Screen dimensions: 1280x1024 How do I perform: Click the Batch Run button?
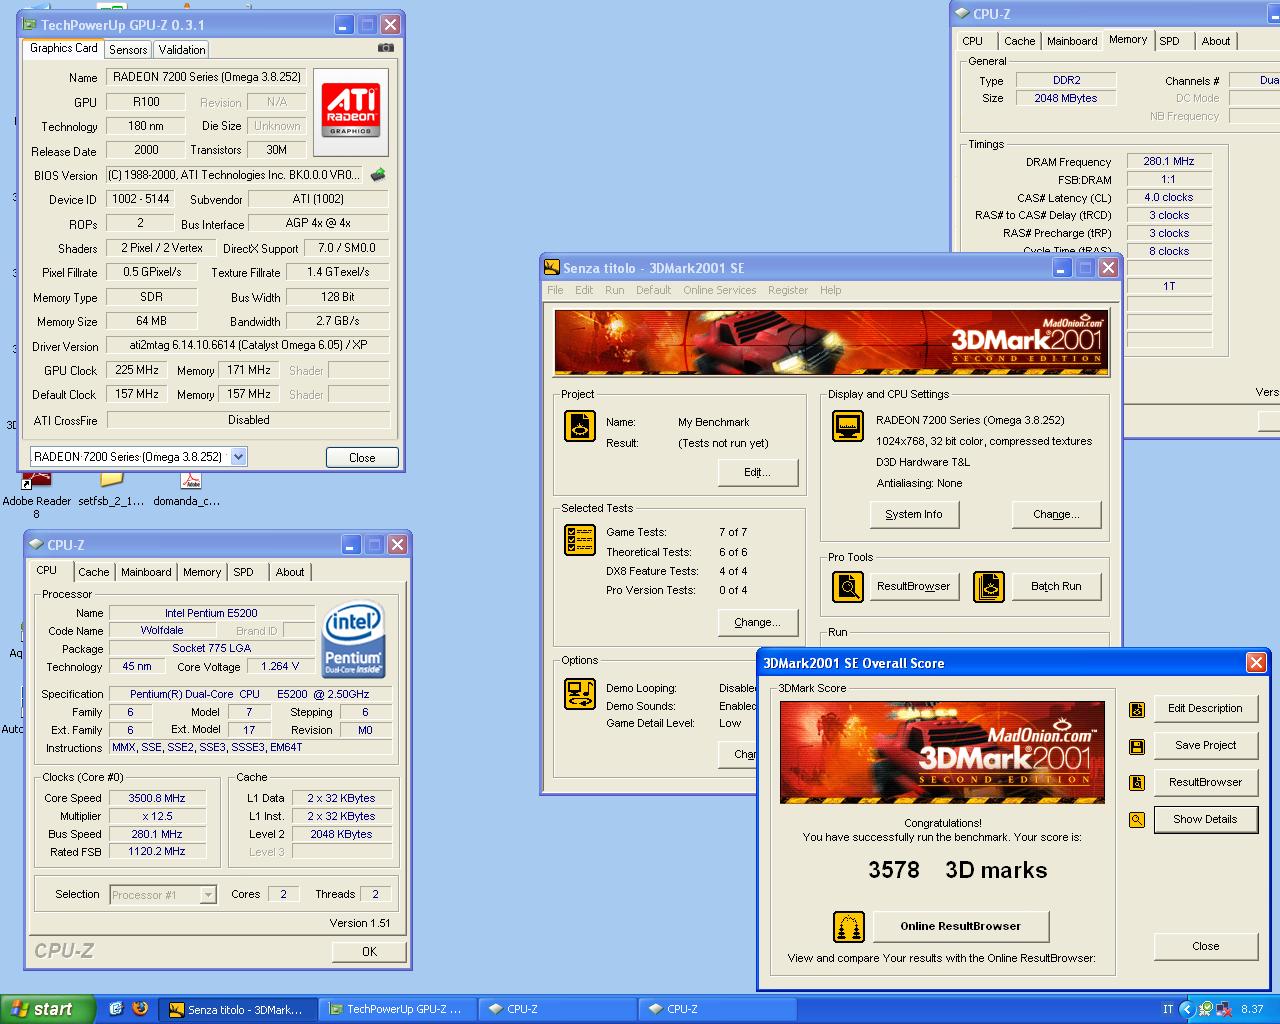[x=1056, y=586]
